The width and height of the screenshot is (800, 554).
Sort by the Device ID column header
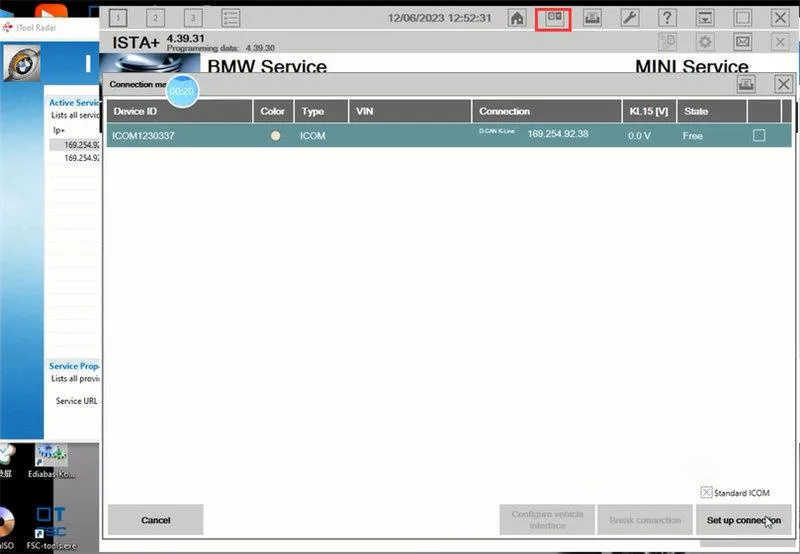179,111
